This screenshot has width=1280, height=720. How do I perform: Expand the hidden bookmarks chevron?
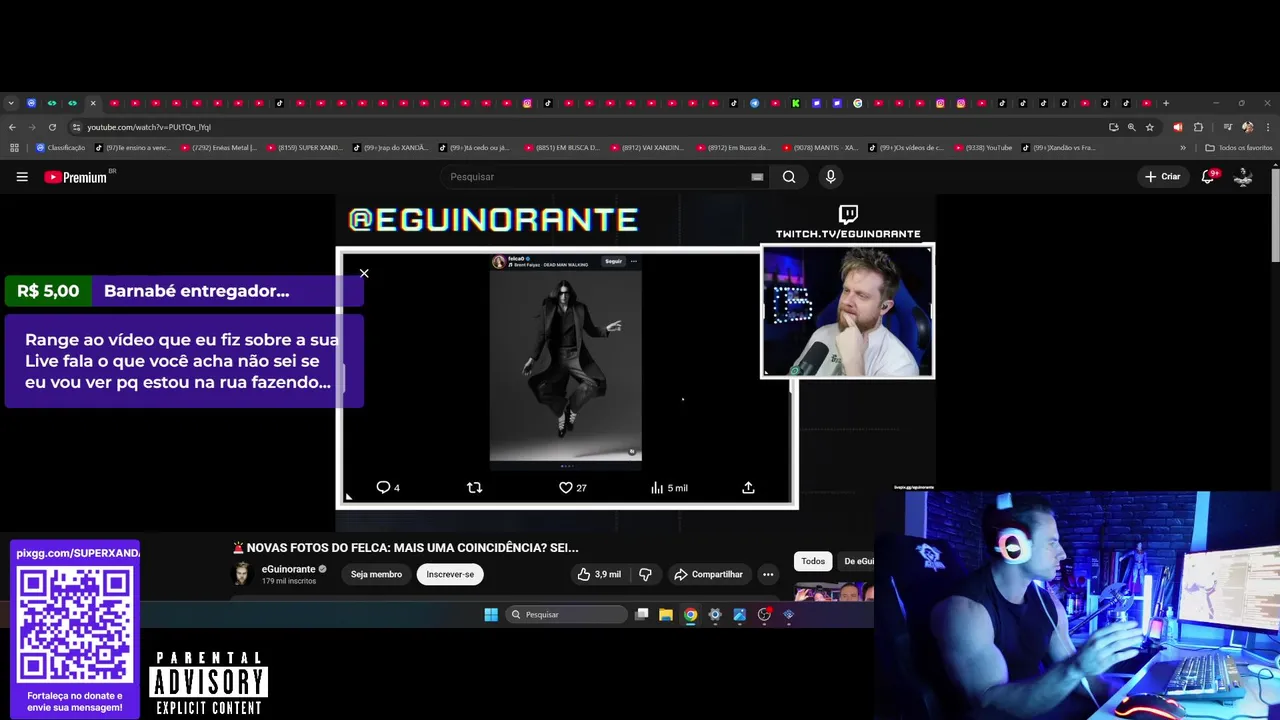tap(1183, 148)
